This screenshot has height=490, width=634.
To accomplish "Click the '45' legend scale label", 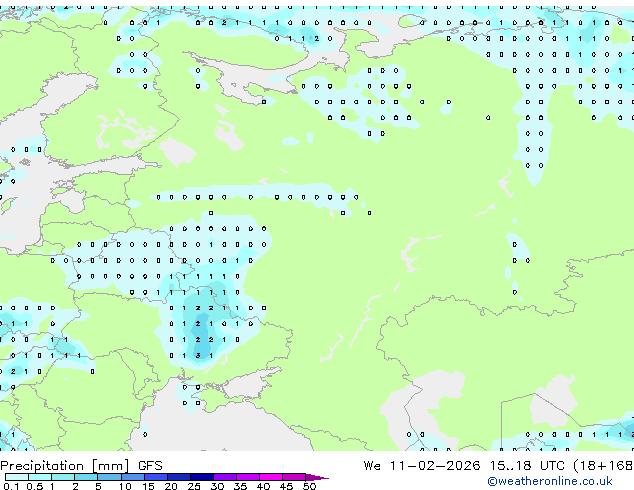I will [x=286, y=486].
